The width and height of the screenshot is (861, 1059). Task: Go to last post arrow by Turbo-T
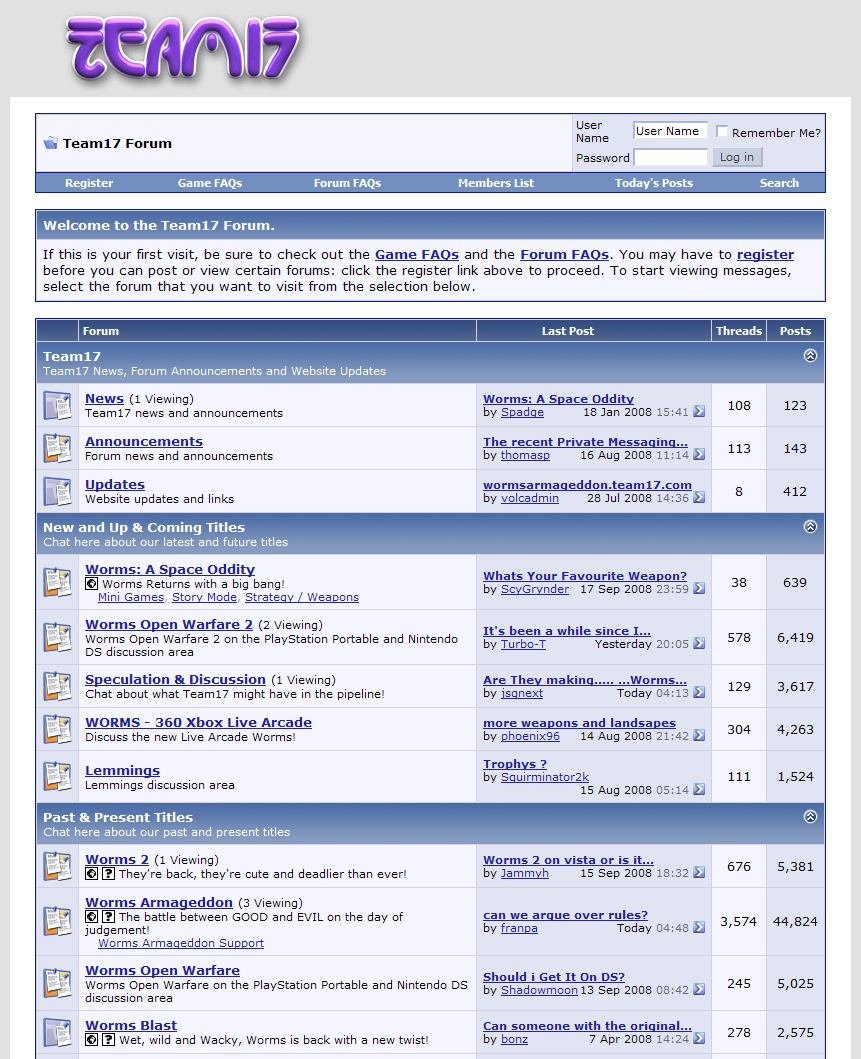click(699, 644)
